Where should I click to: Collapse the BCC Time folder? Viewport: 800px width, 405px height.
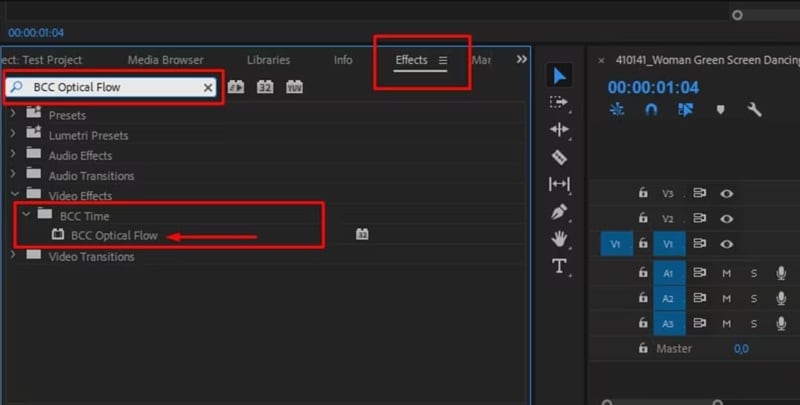(x=26, y=214)
